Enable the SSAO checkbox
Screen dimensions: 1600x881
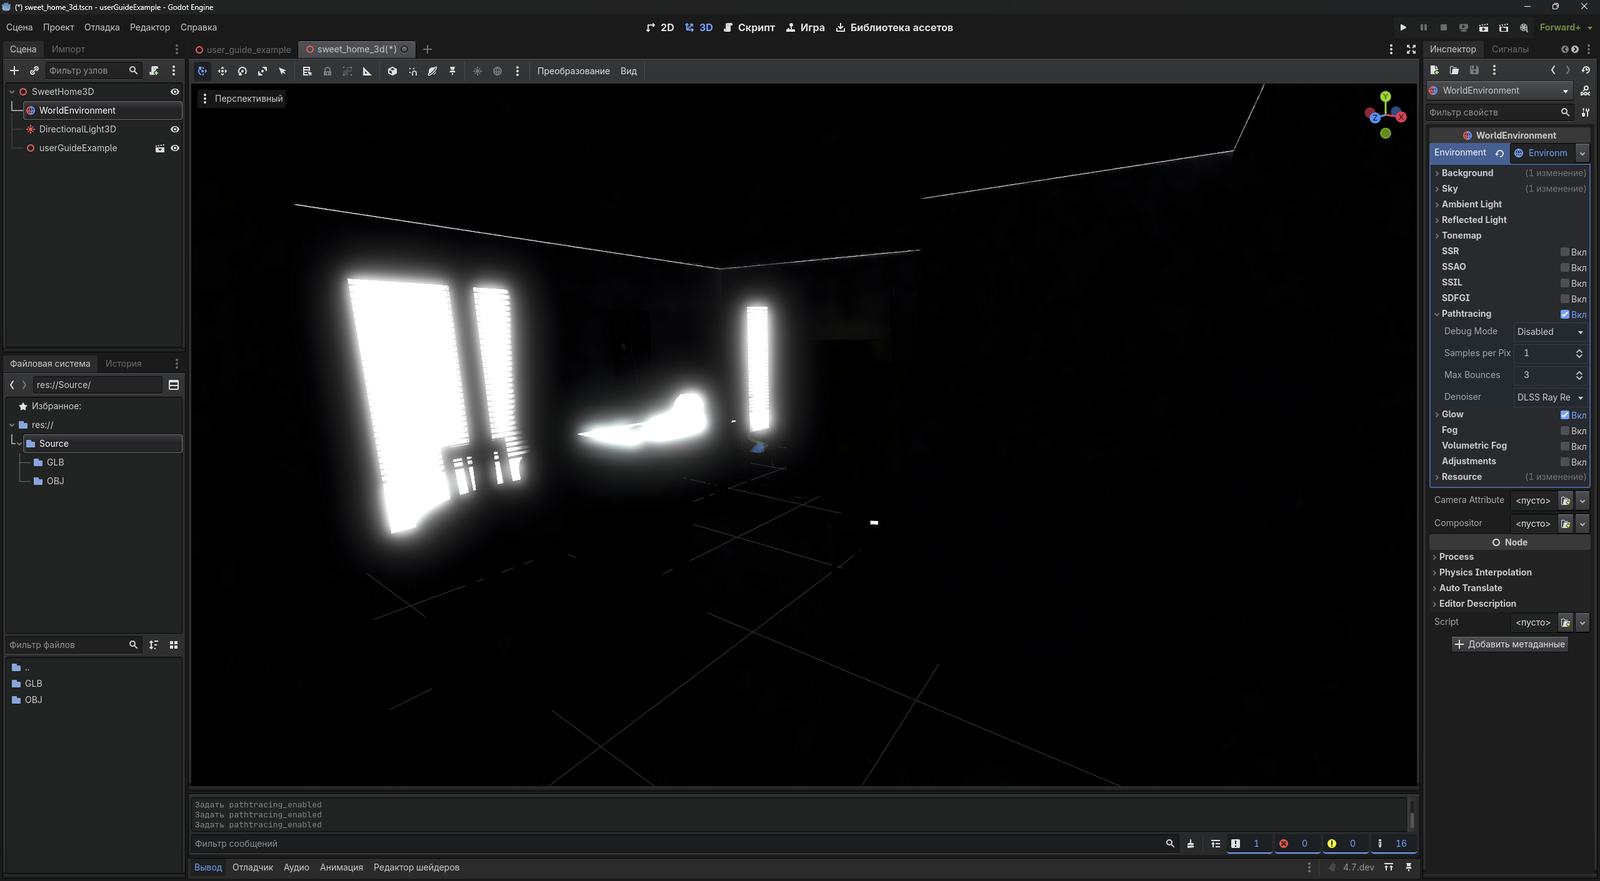tap(1565, 267)
